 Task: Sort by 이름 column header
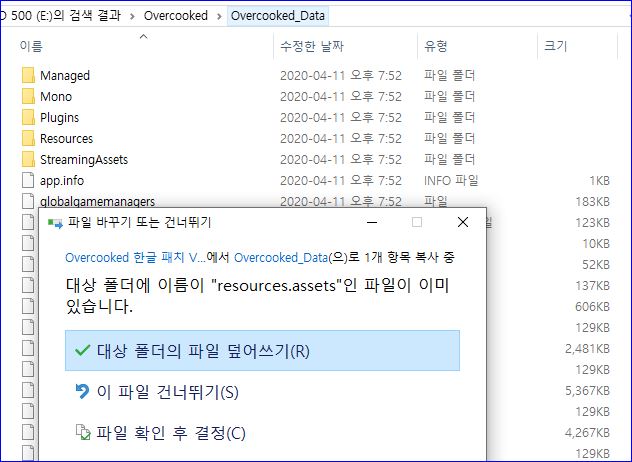pos(31,46)
